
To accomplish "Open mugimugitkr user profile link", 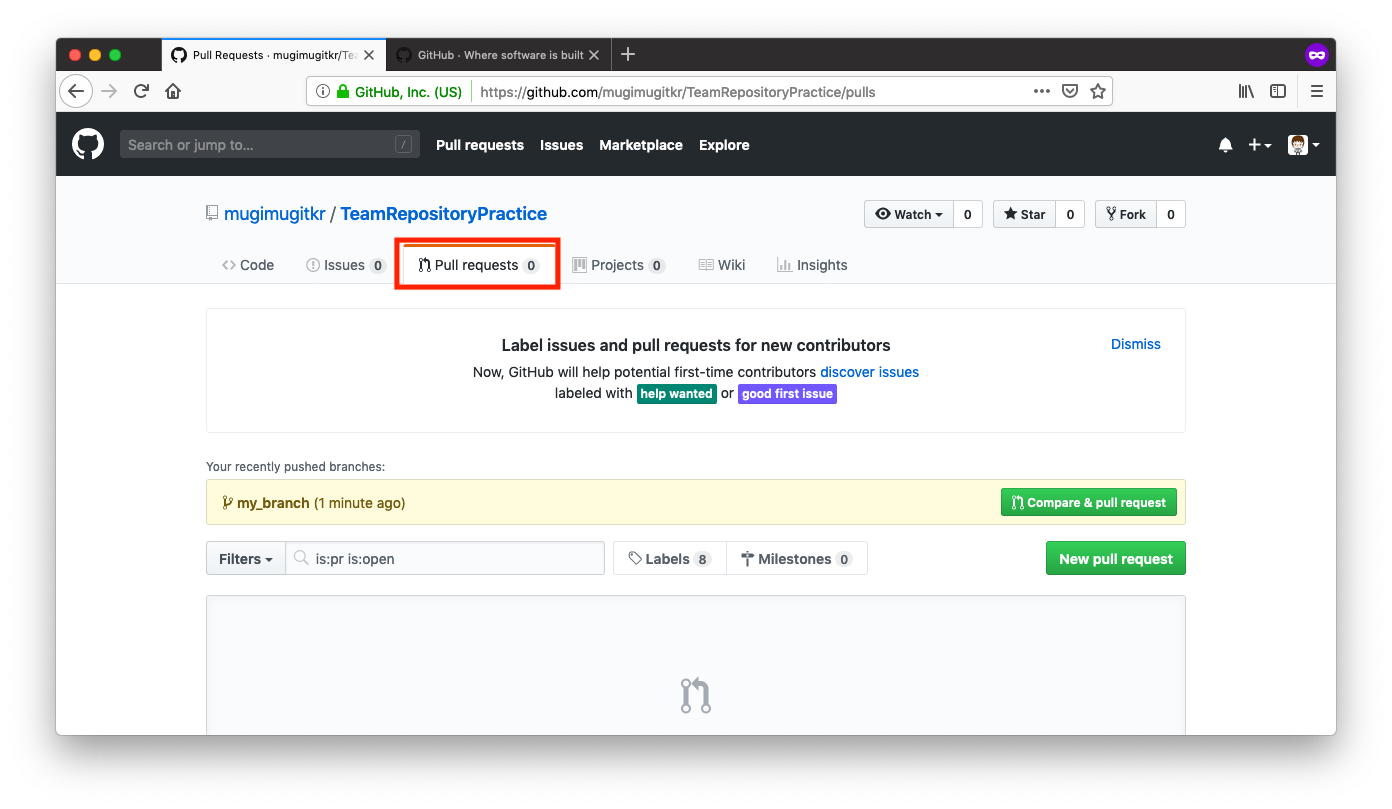I will (x=275, y=214).
